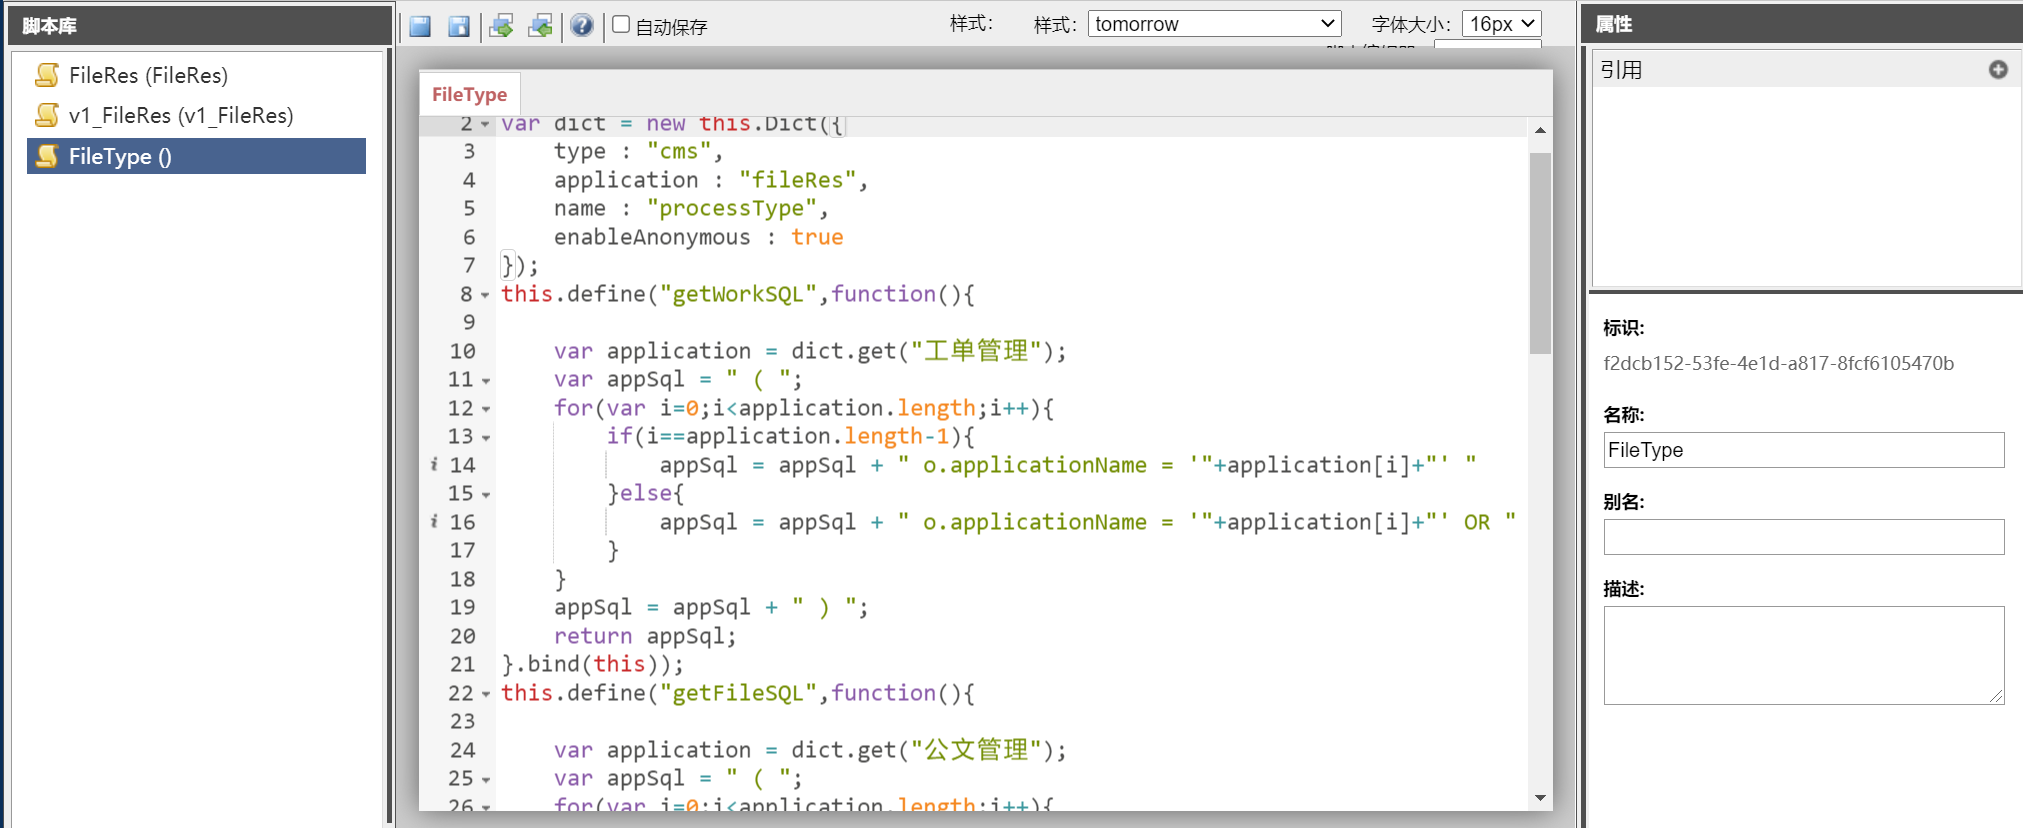
Task: Enable the 自动保存 checkbox
Action: click(x=621, y=25)
